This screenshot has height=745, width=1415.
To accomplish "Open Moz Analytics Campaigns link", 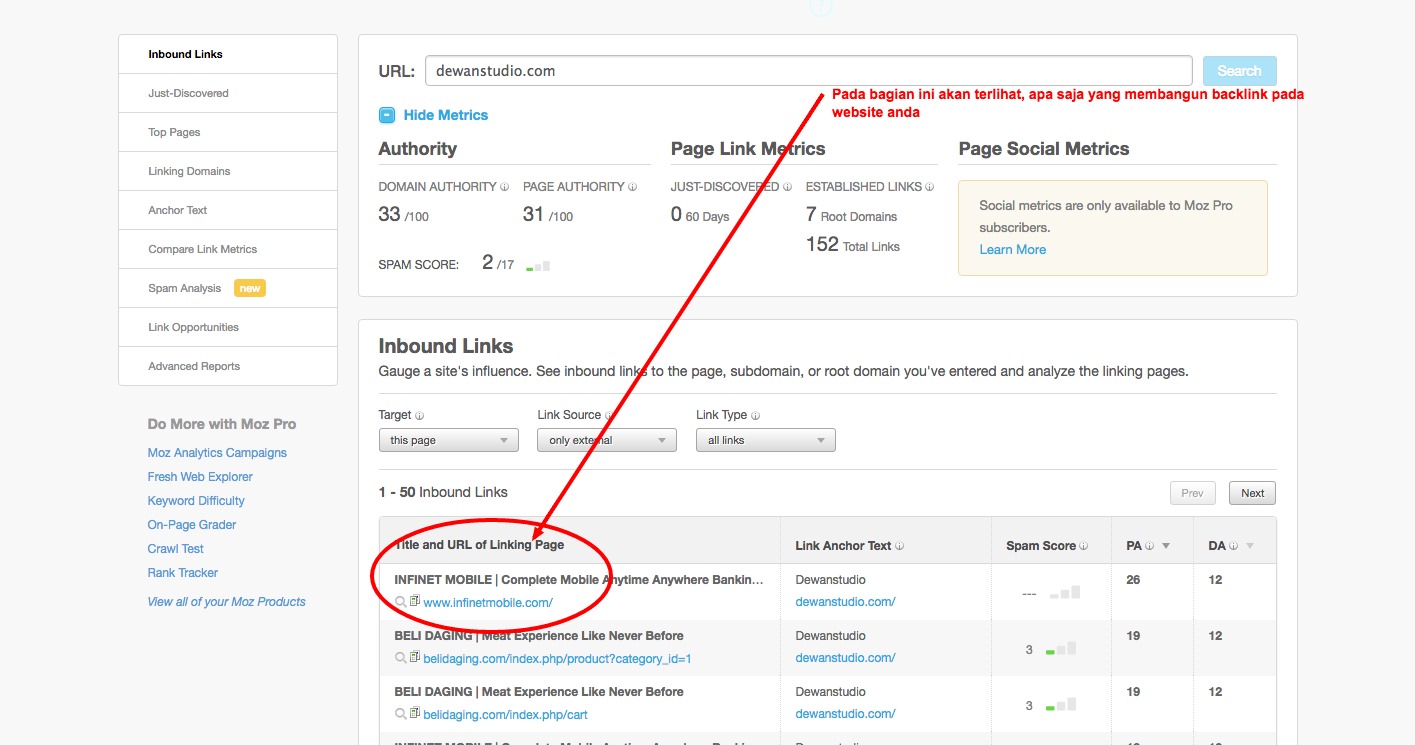I will pyautogui.click(x=217, y=453).
